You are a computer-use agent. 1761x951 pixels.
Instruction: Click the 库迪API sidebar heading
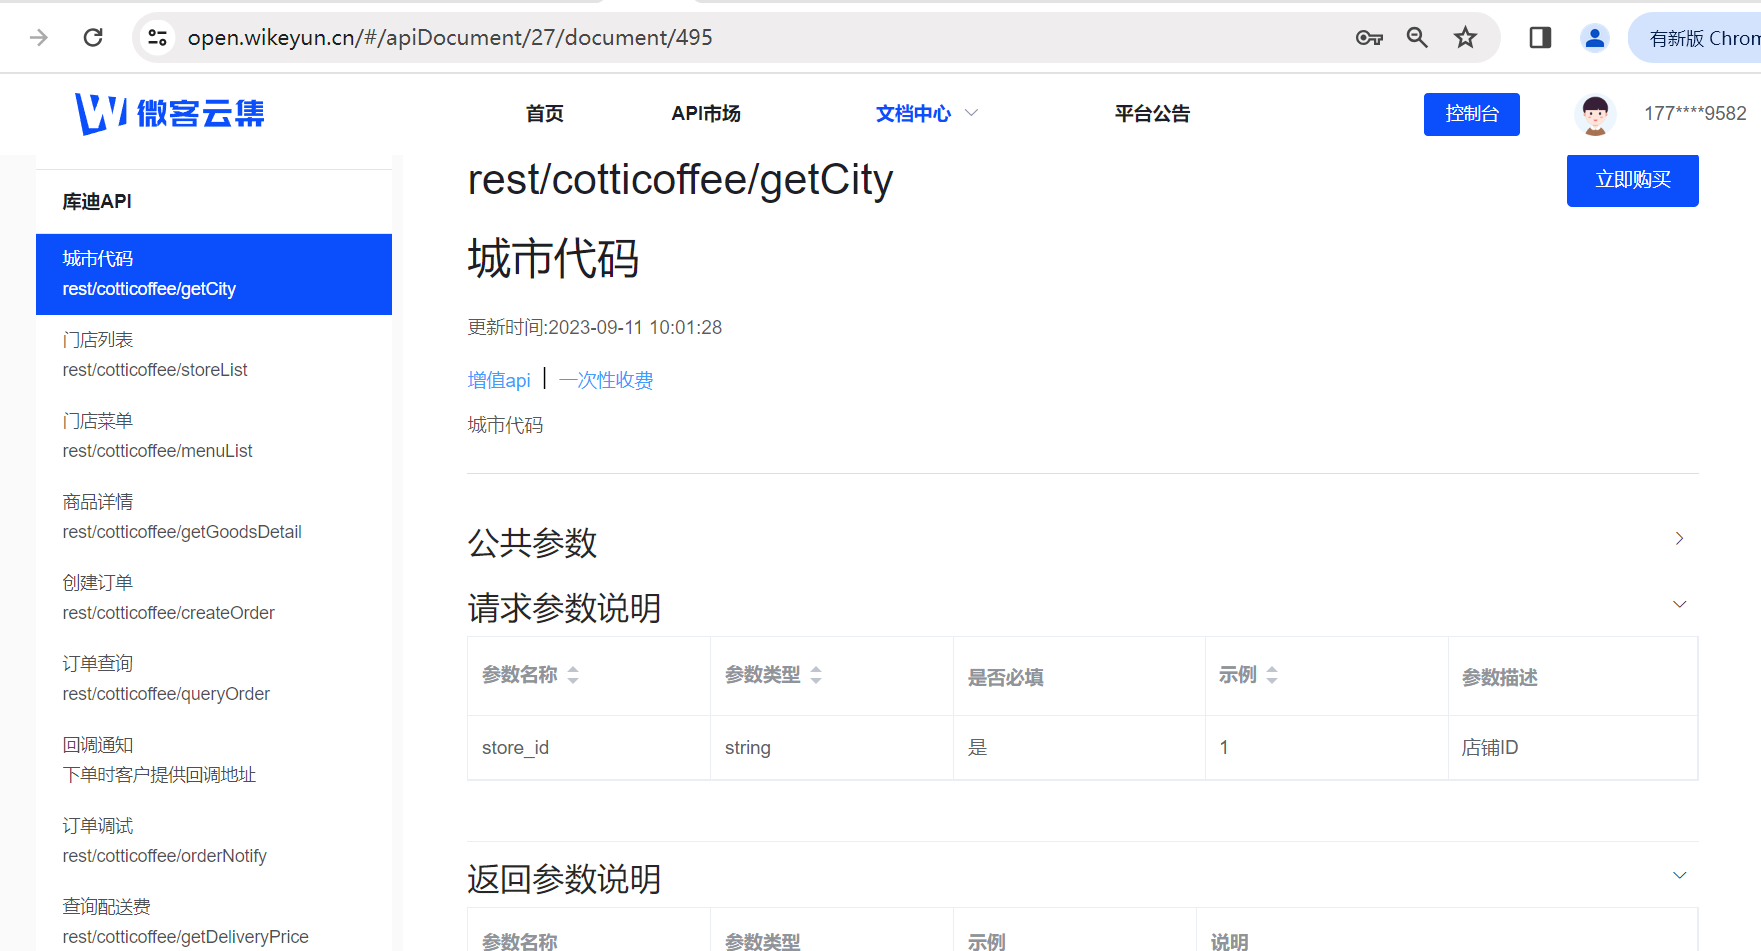click(x=97, y=201)
